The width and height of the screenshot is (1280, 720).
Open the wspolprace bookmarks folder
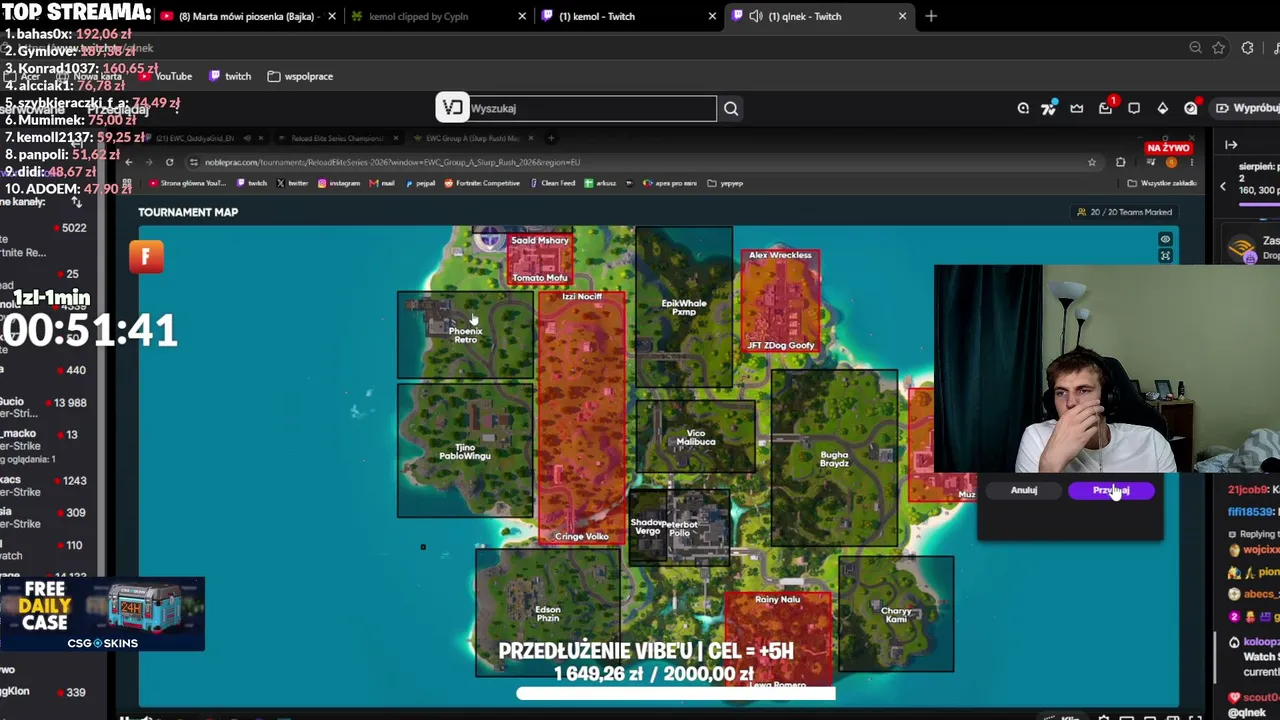[300, 76]
